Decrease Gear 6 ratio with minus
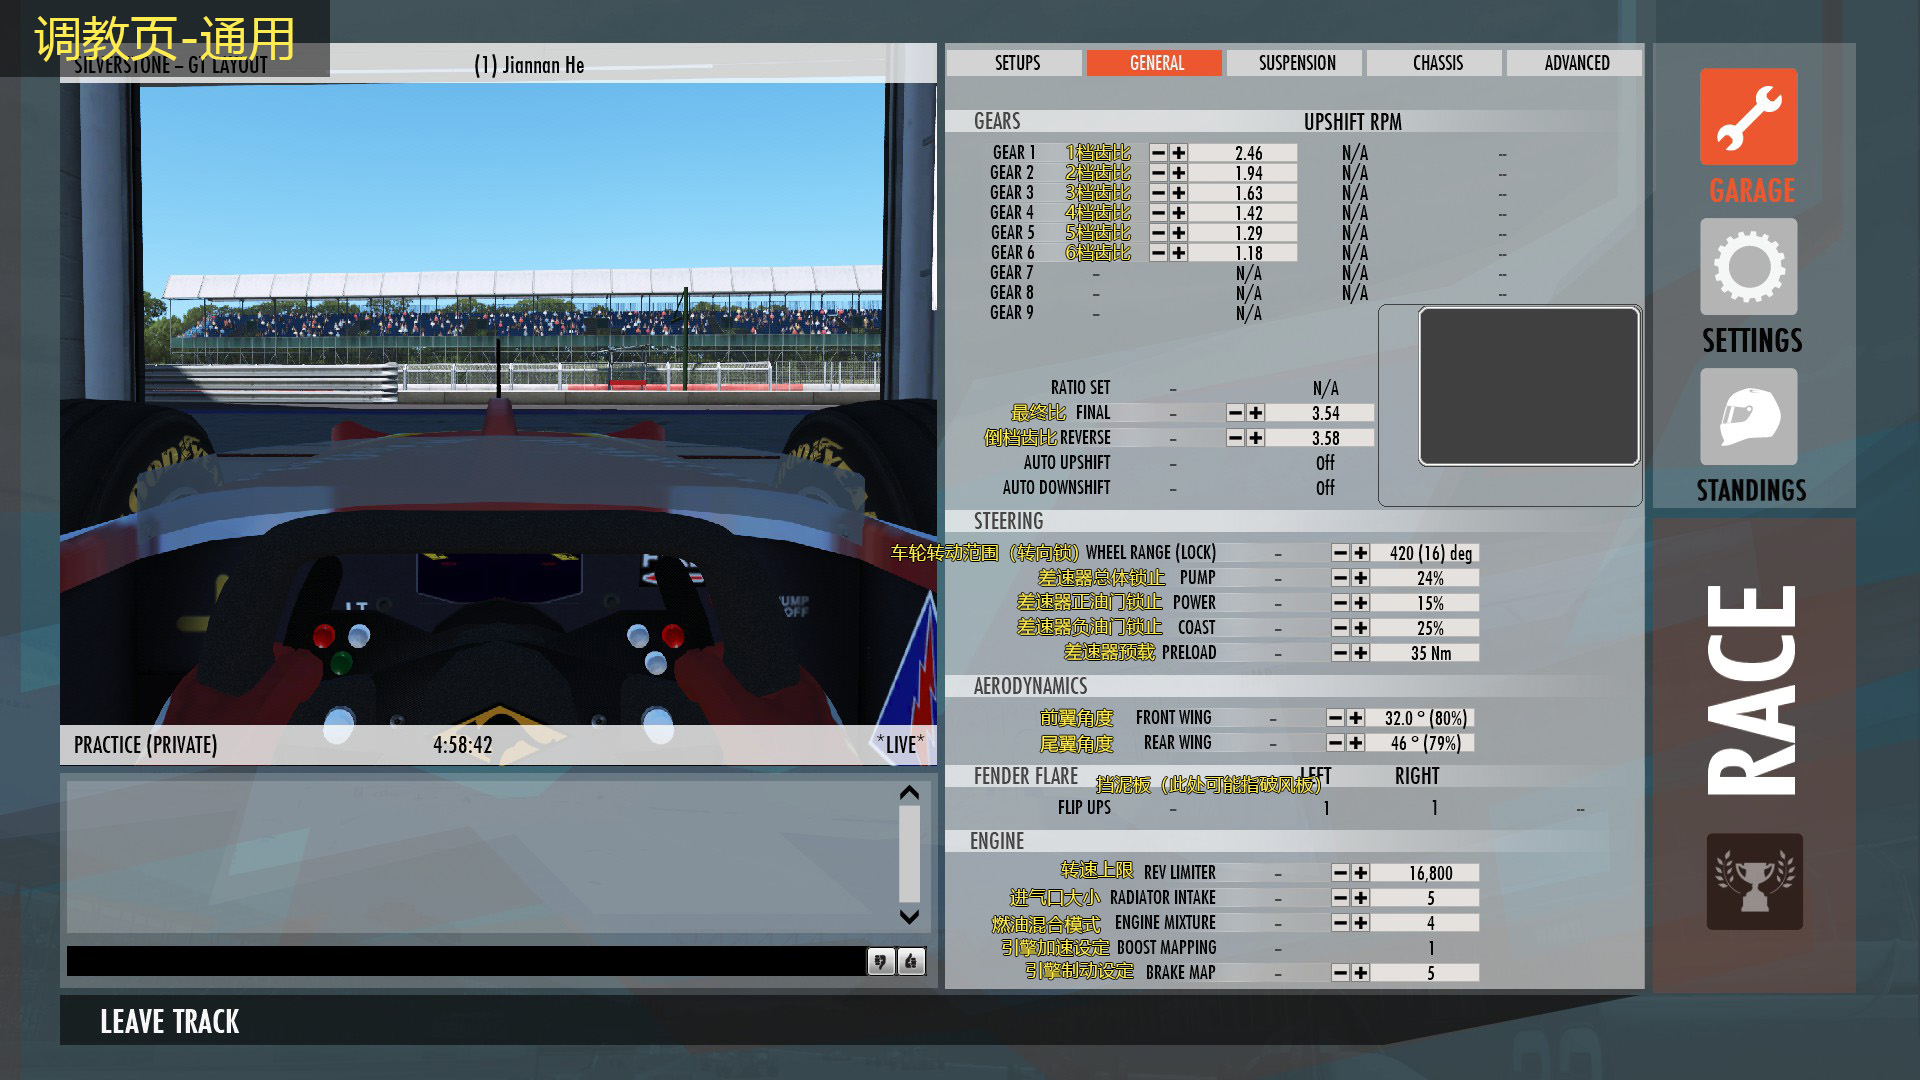 tap(1158, 253)
